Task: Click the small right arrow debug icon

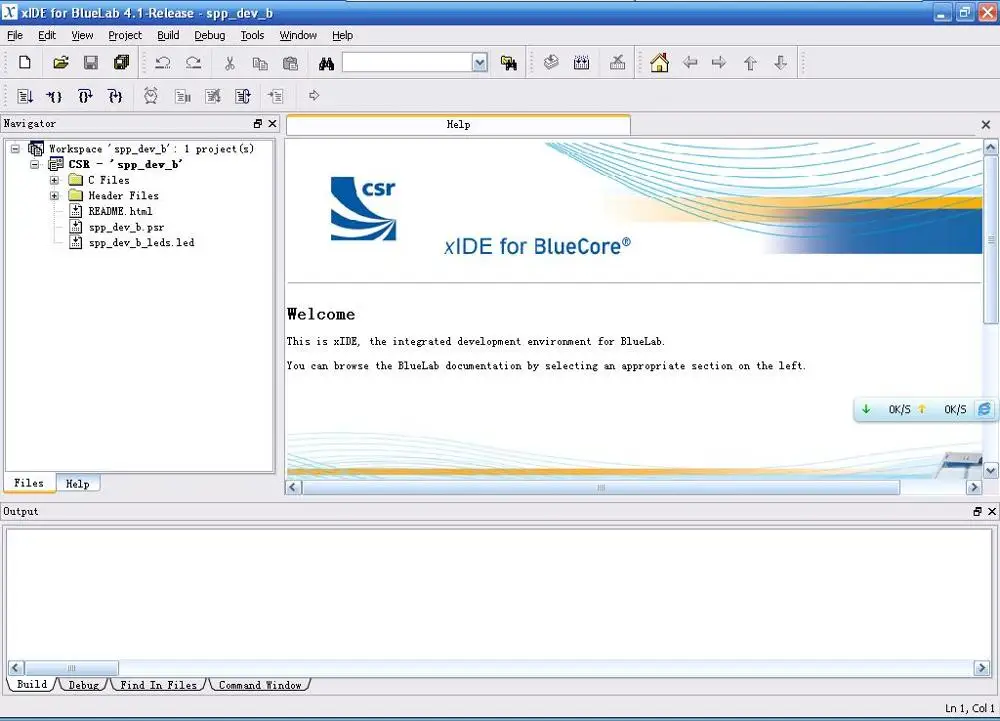Action: [x=314, y=96]
